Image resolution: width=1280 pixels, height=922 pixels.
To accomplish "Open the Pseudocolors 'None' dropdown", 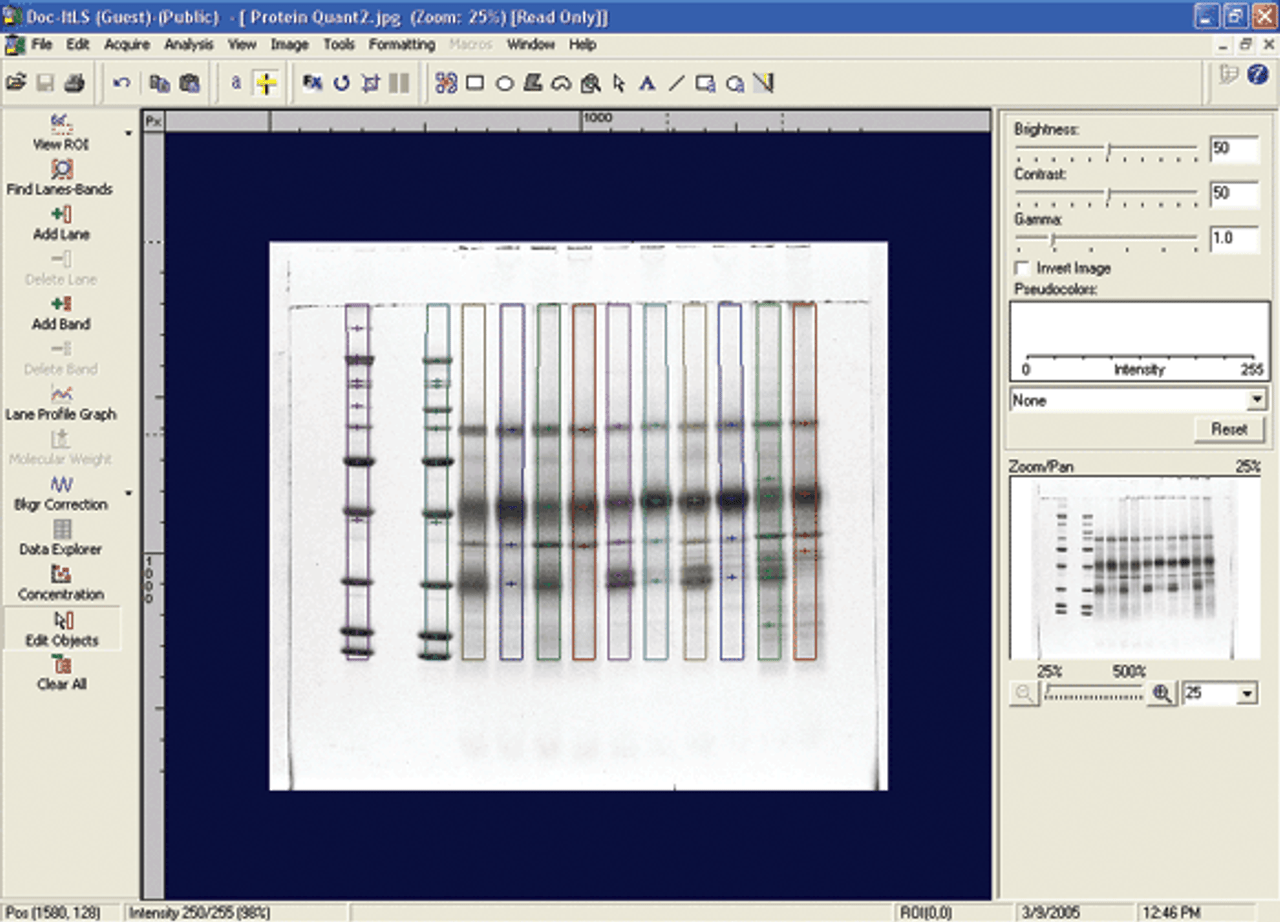I will (x=1257, y=400).
